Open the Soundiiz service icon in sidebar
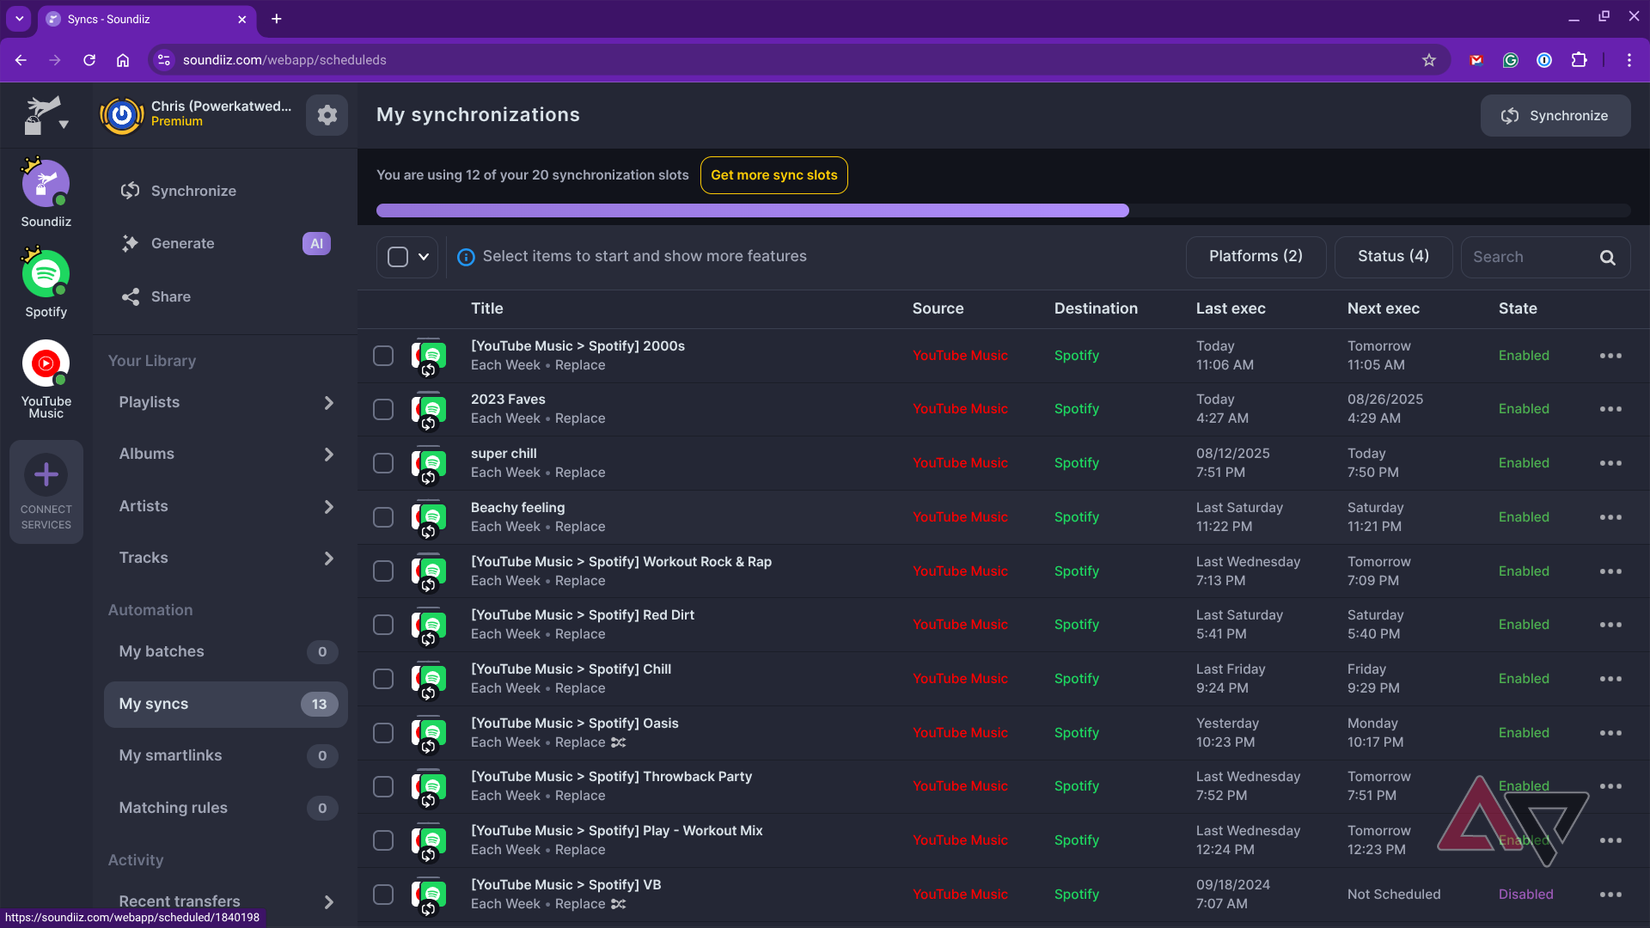This screenshot has height=928, width=1650. pos(46,185)
